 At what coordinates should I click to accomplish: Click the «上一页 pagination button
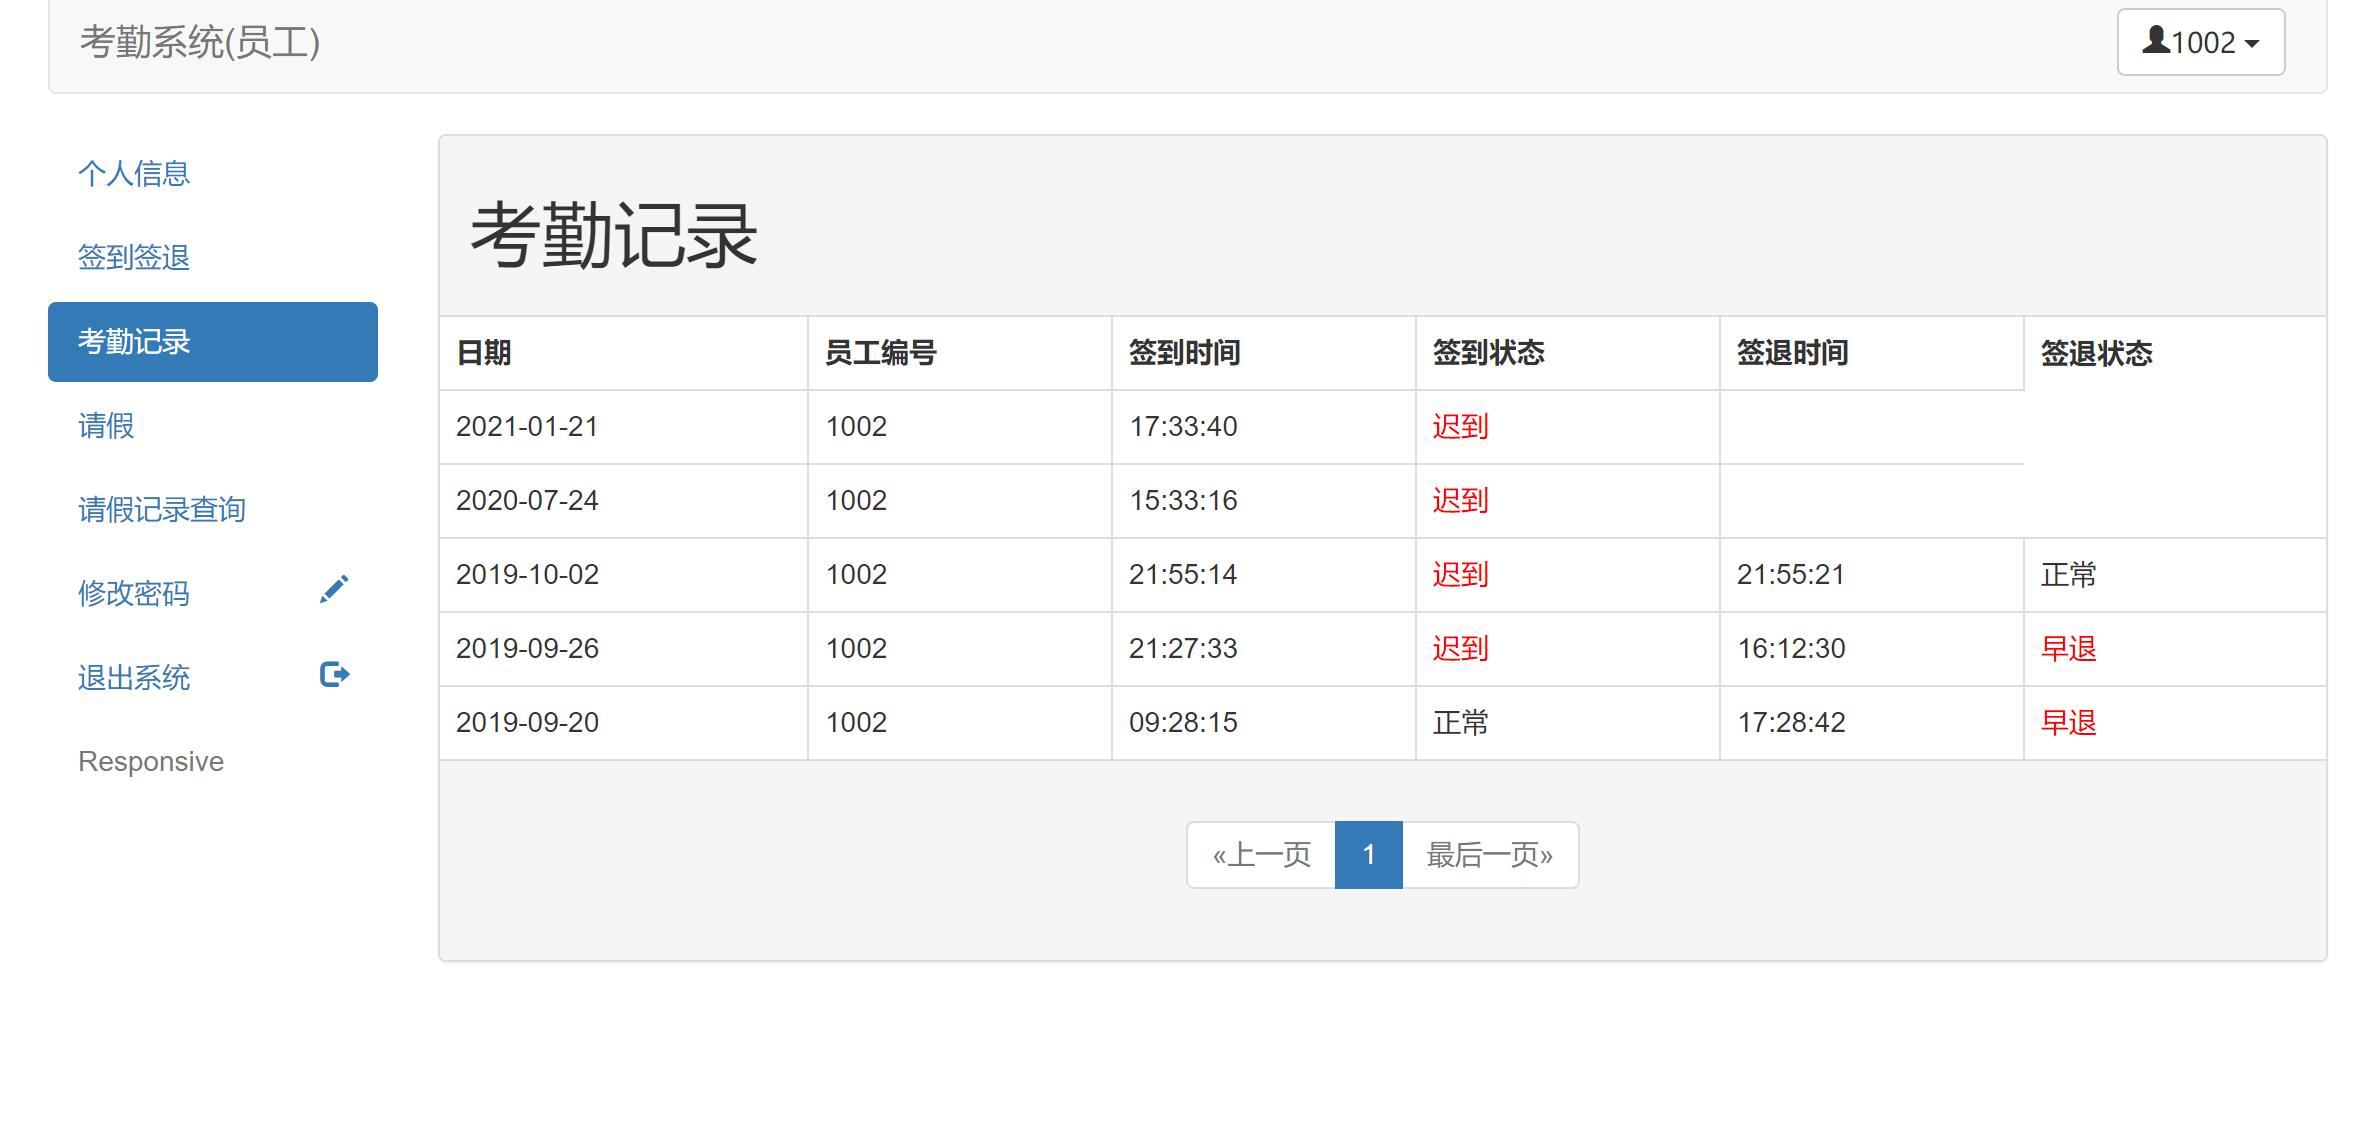[1261, 855]
